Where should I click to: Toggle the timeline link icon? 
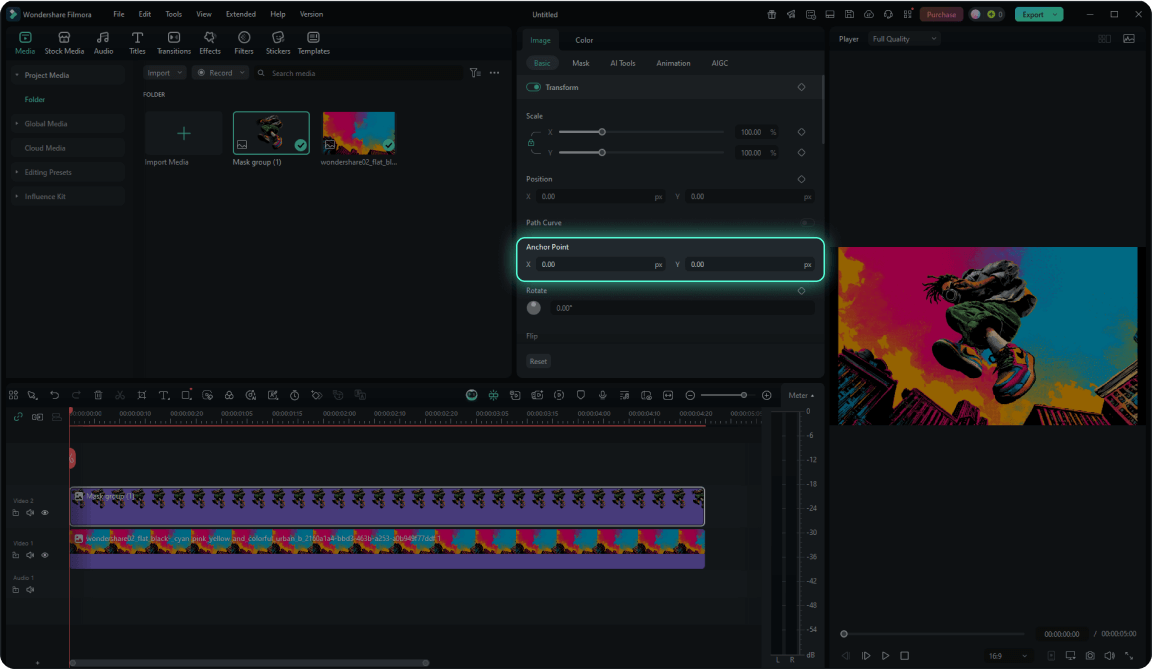click(18, 417)
